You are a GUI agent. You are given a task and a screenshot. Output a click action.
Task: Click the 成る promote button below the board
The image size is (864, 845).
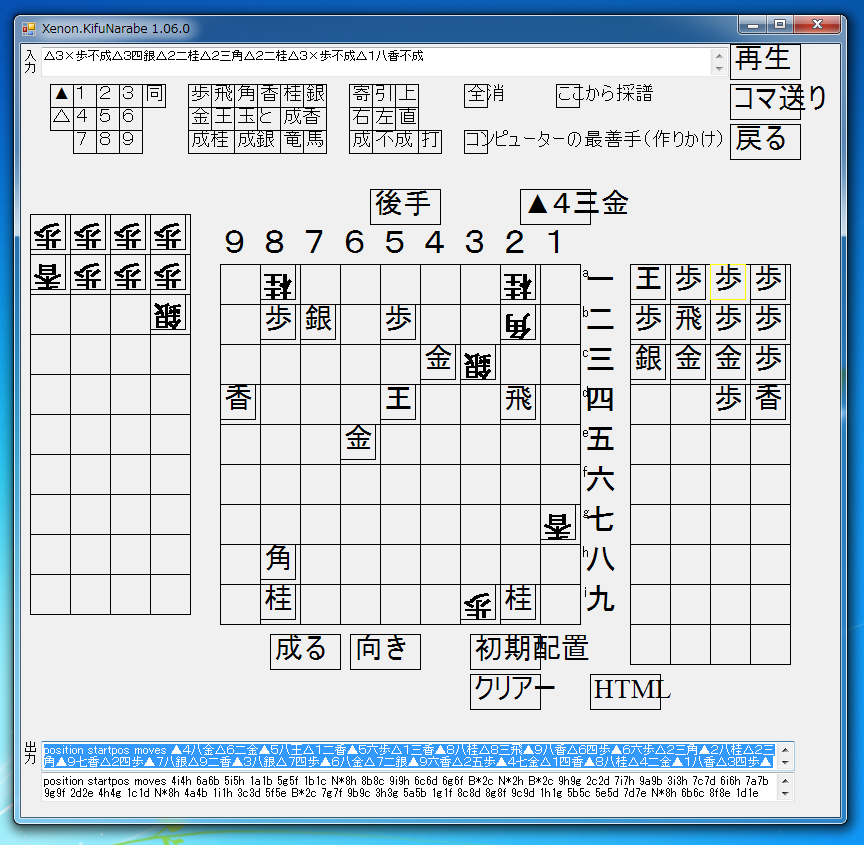[305, 652]
